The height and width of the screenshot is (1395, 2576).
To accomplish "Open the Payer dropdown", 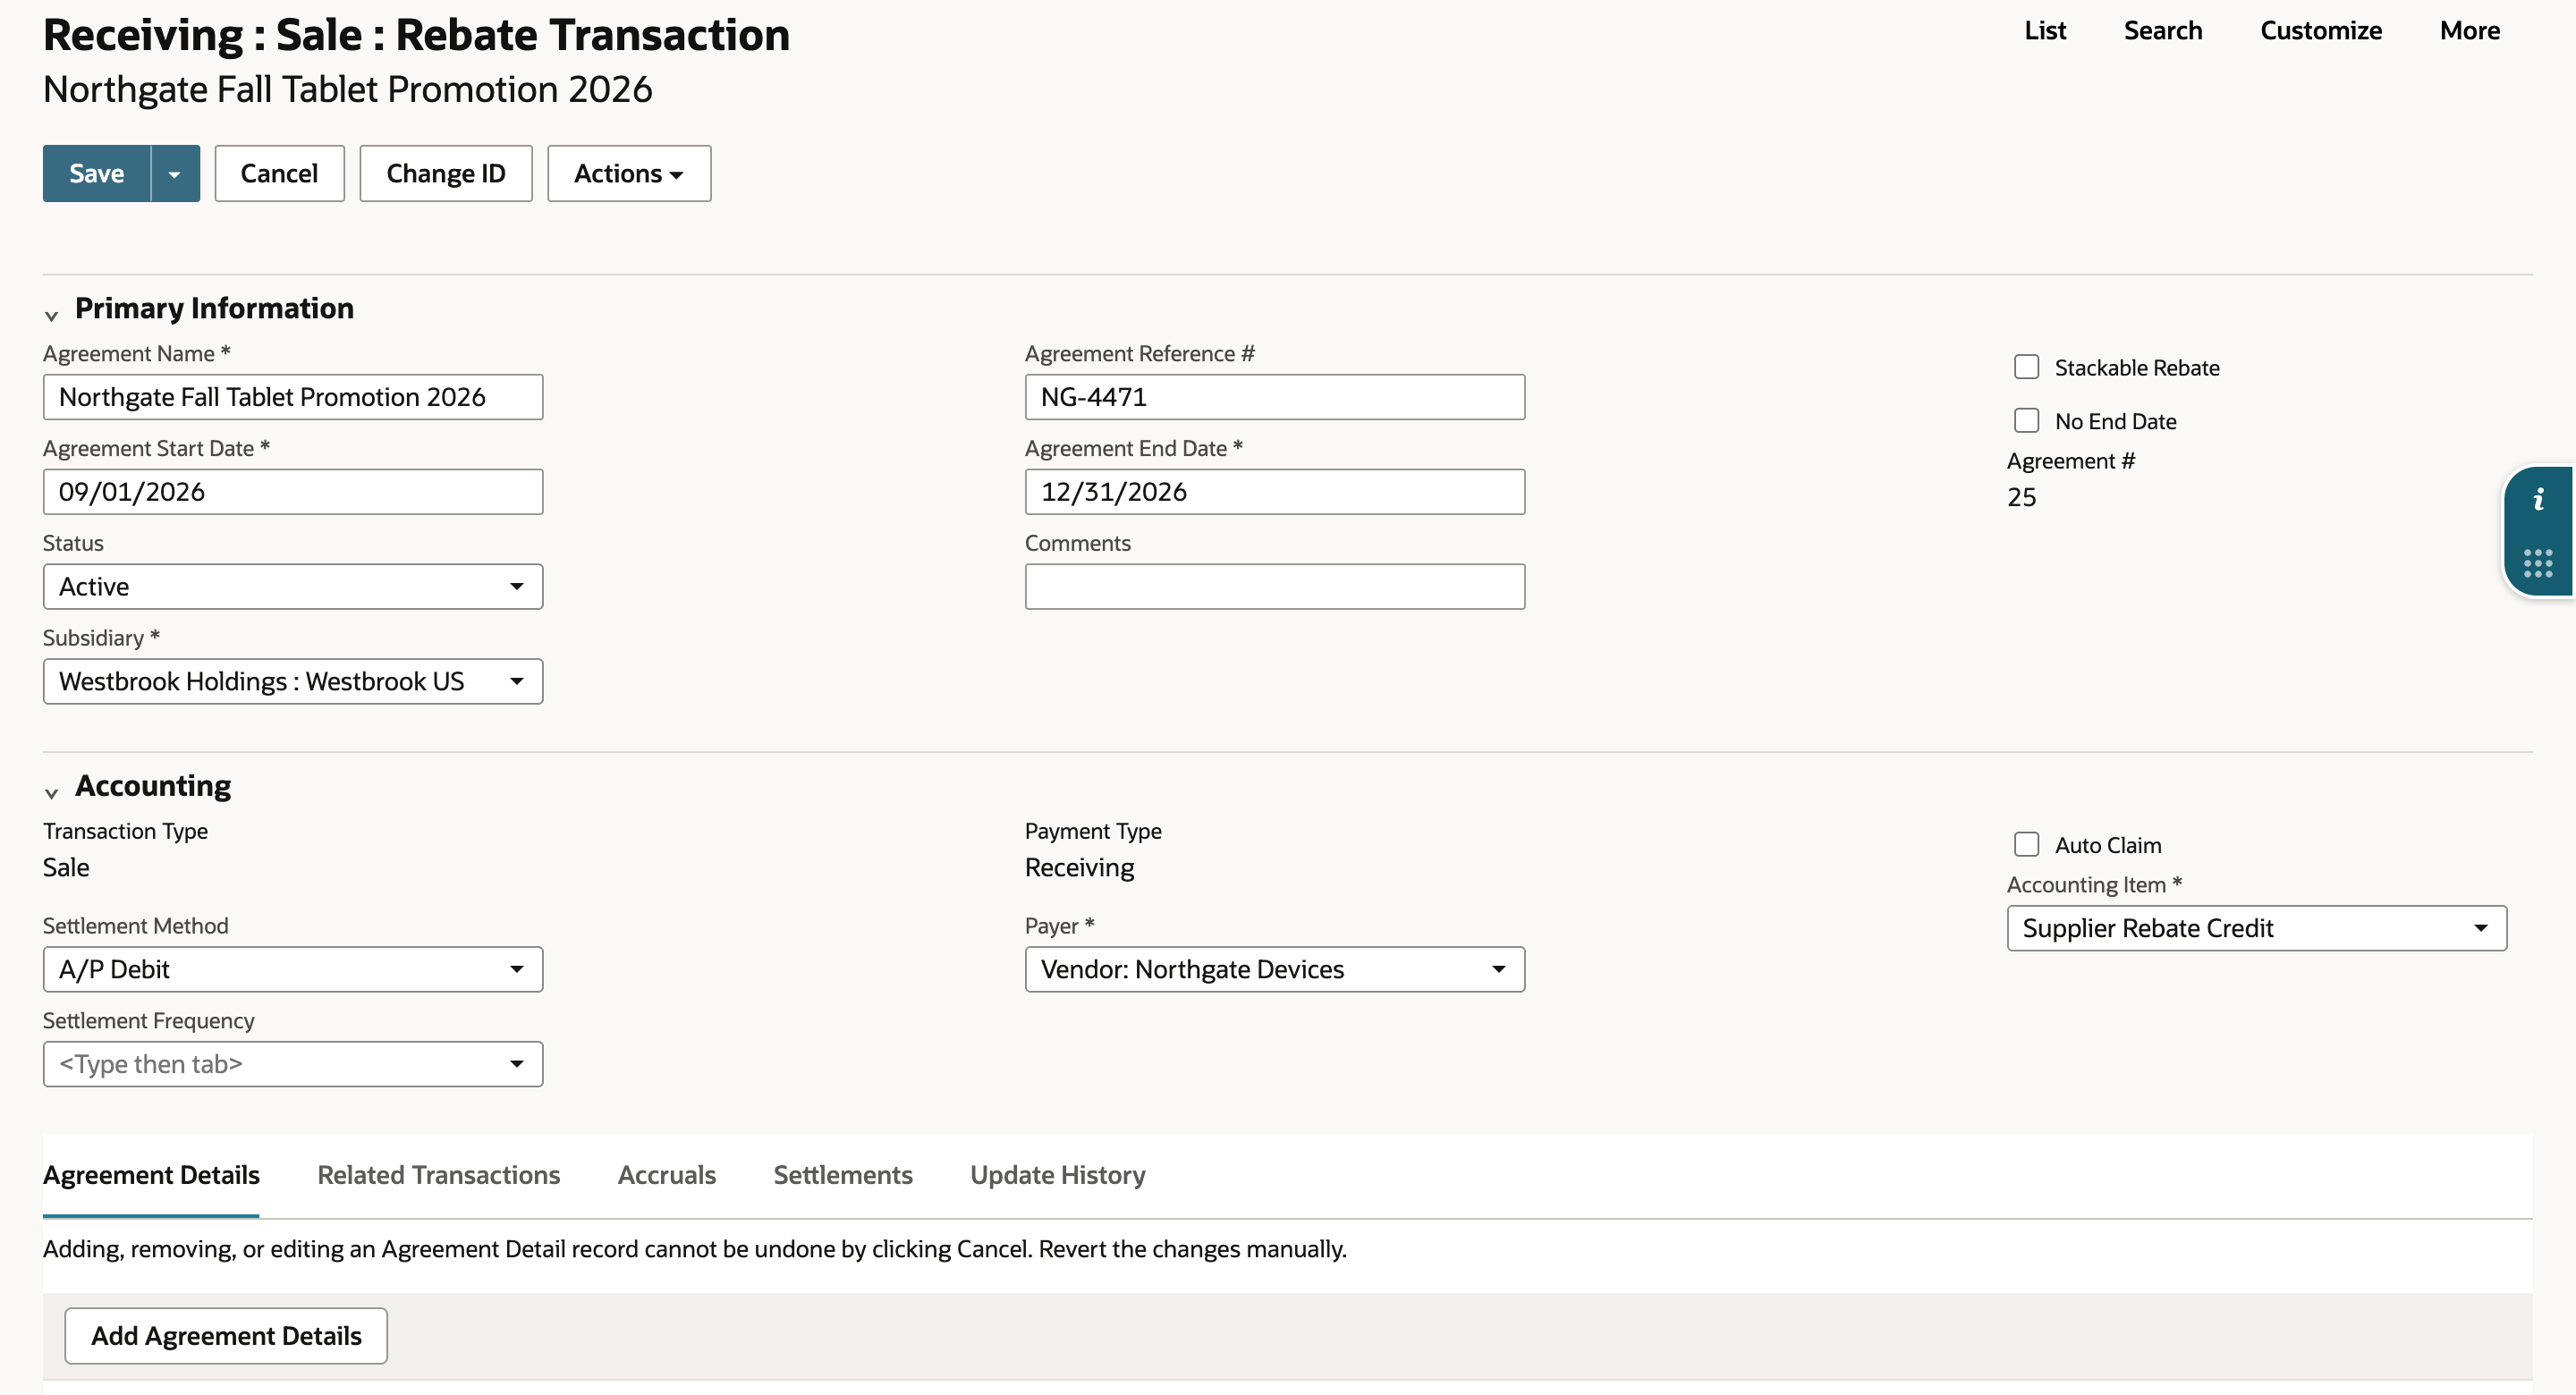I will click(1275, 970).
